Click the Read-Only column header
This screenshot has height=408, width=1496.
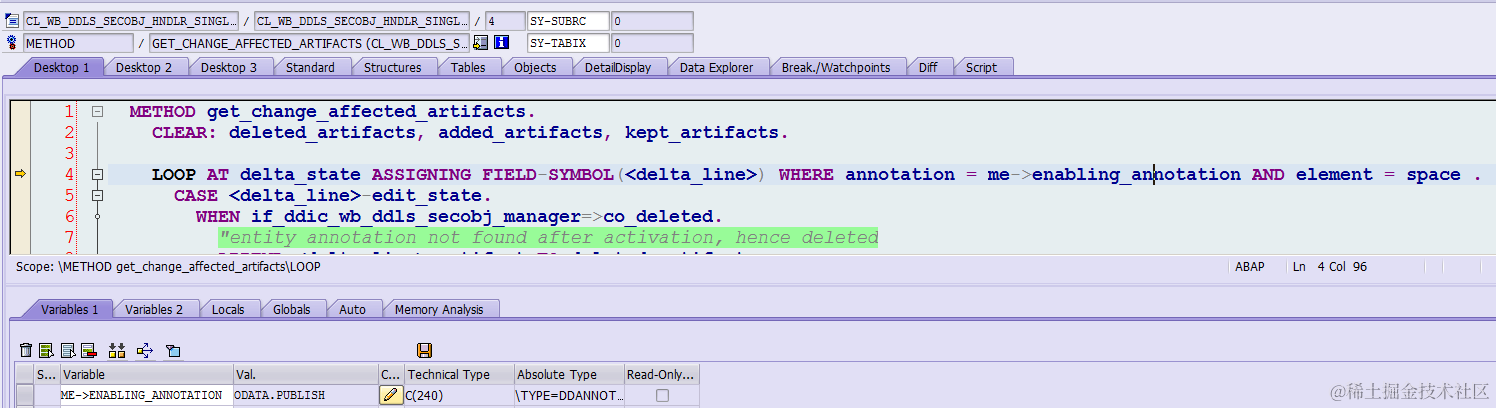click(x=661, y=375)
